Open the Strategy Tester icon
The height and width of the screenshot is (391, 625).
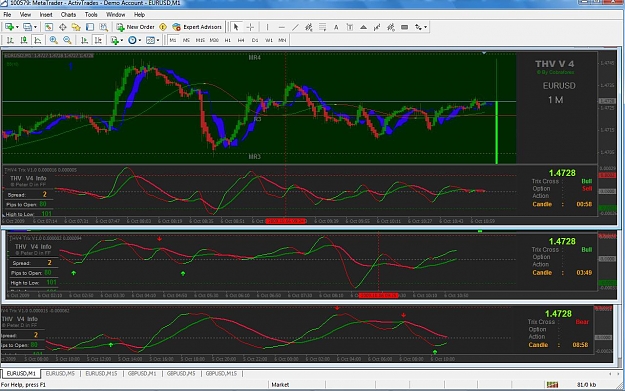pos(104,27)
